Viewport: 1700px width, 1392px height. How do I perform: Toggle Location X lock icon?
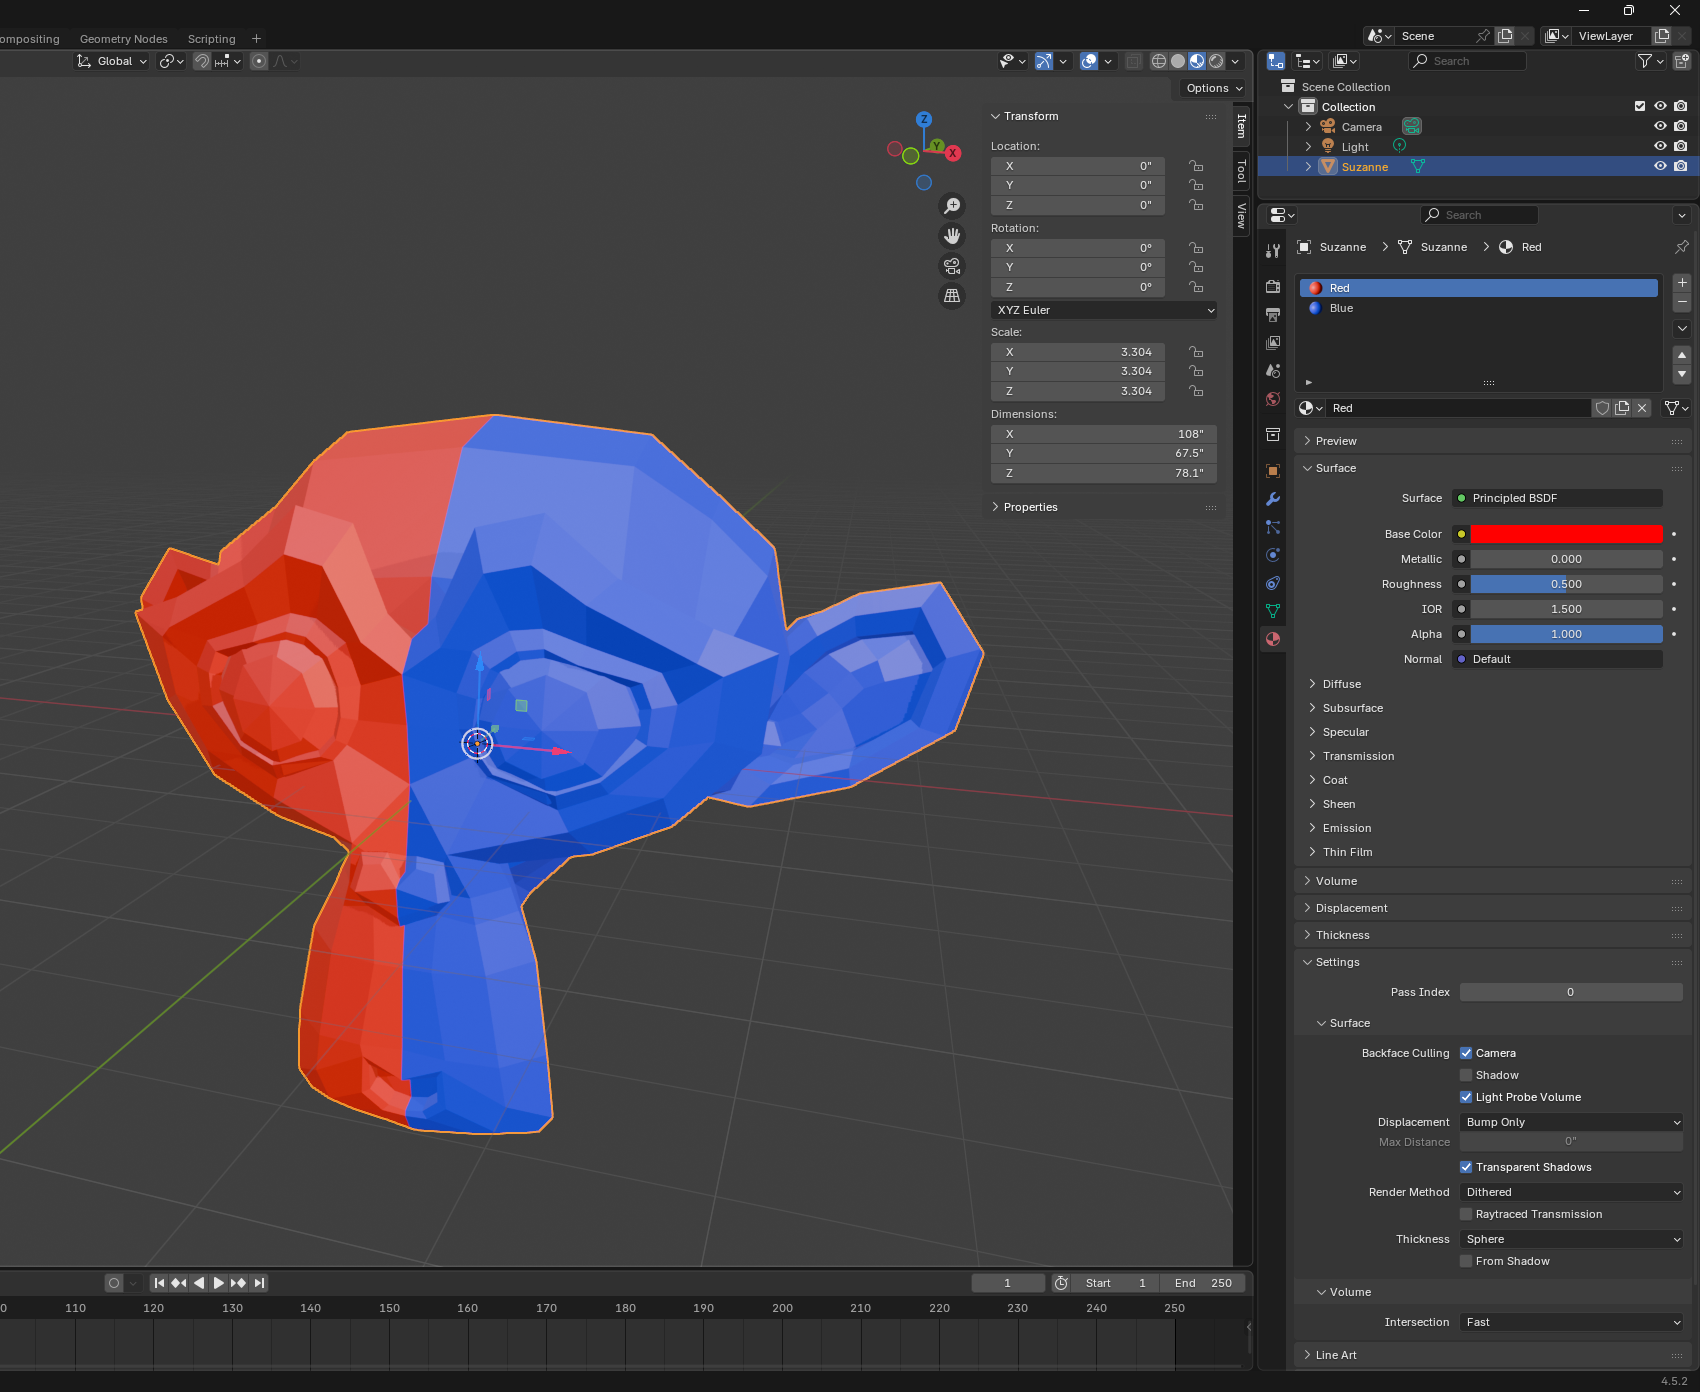click(1196, 166)
